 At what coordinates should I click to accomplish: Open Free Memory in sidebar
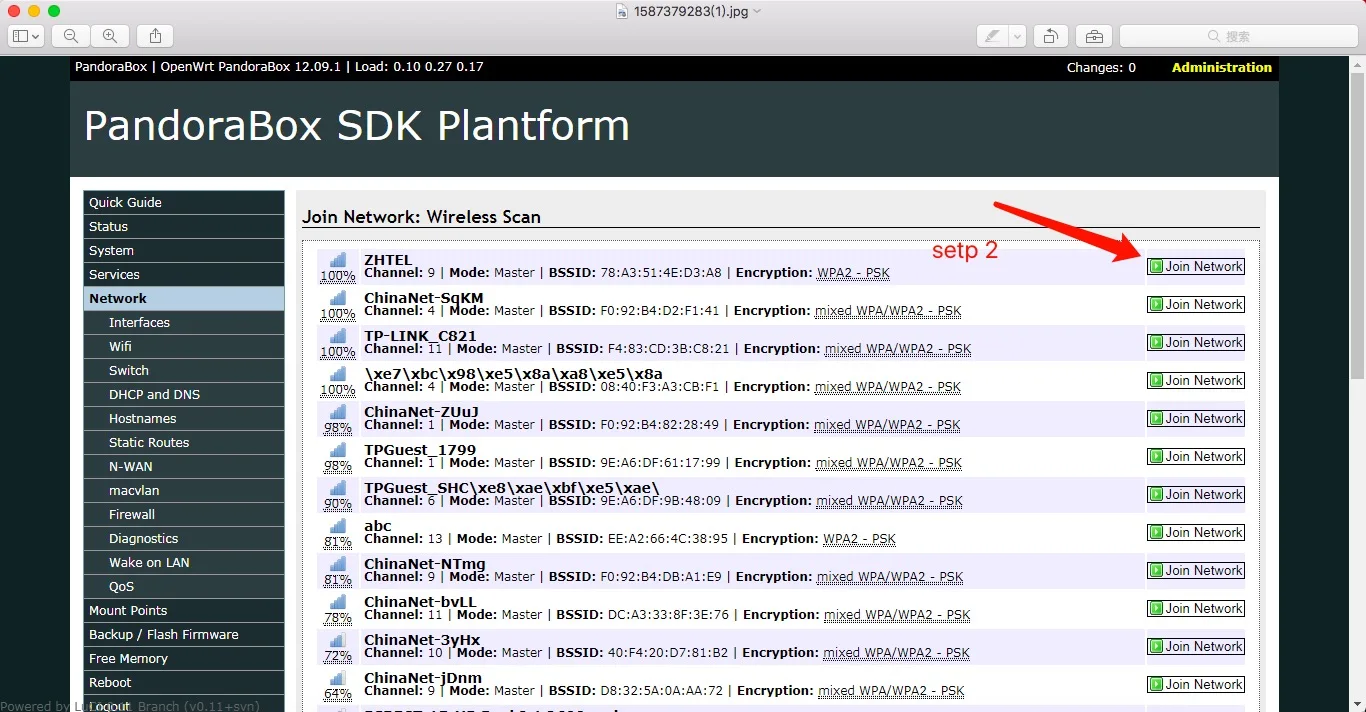click(x=184, y=658)
